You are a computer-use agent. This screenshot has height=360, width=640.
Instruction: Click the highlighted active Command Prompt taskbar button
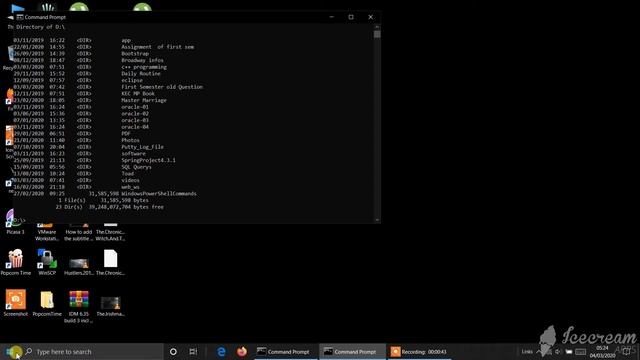point(352,351)
